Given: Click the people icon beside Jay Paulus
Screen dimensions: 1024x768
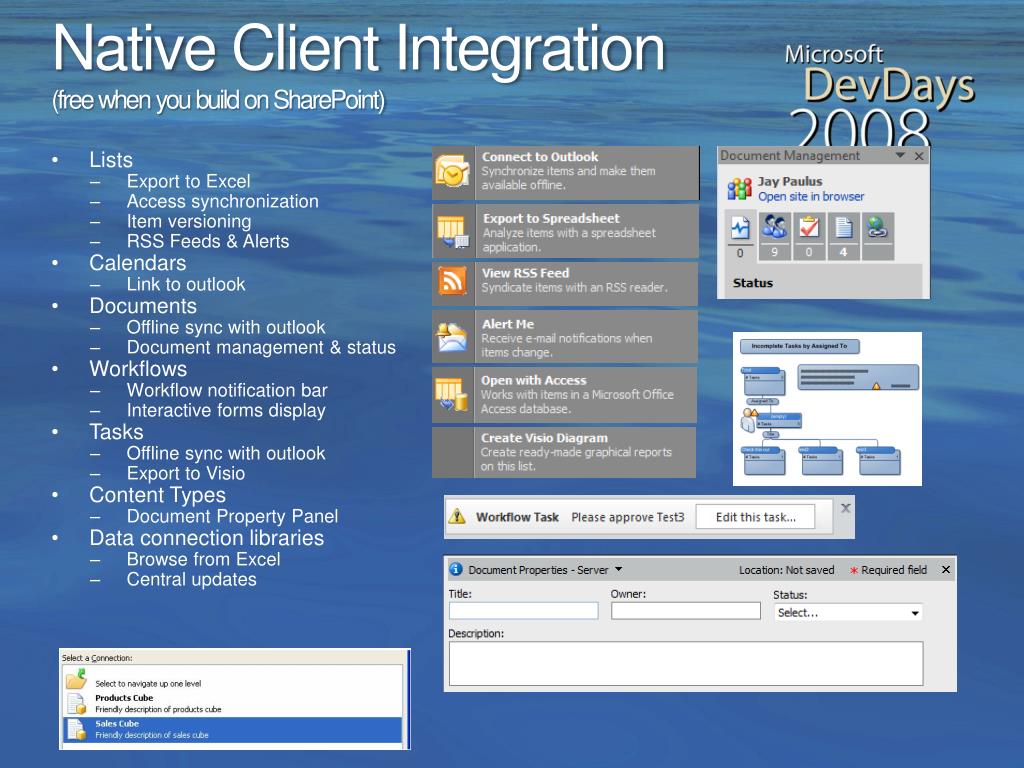Looking at the screenshot, I should [x=739, y=189].
